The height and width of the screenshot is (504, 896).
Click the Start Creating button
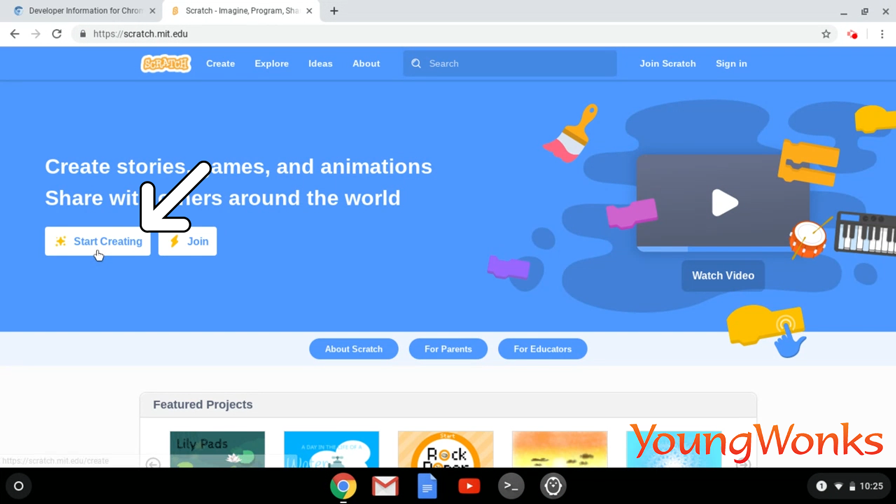tap(98, 241)
